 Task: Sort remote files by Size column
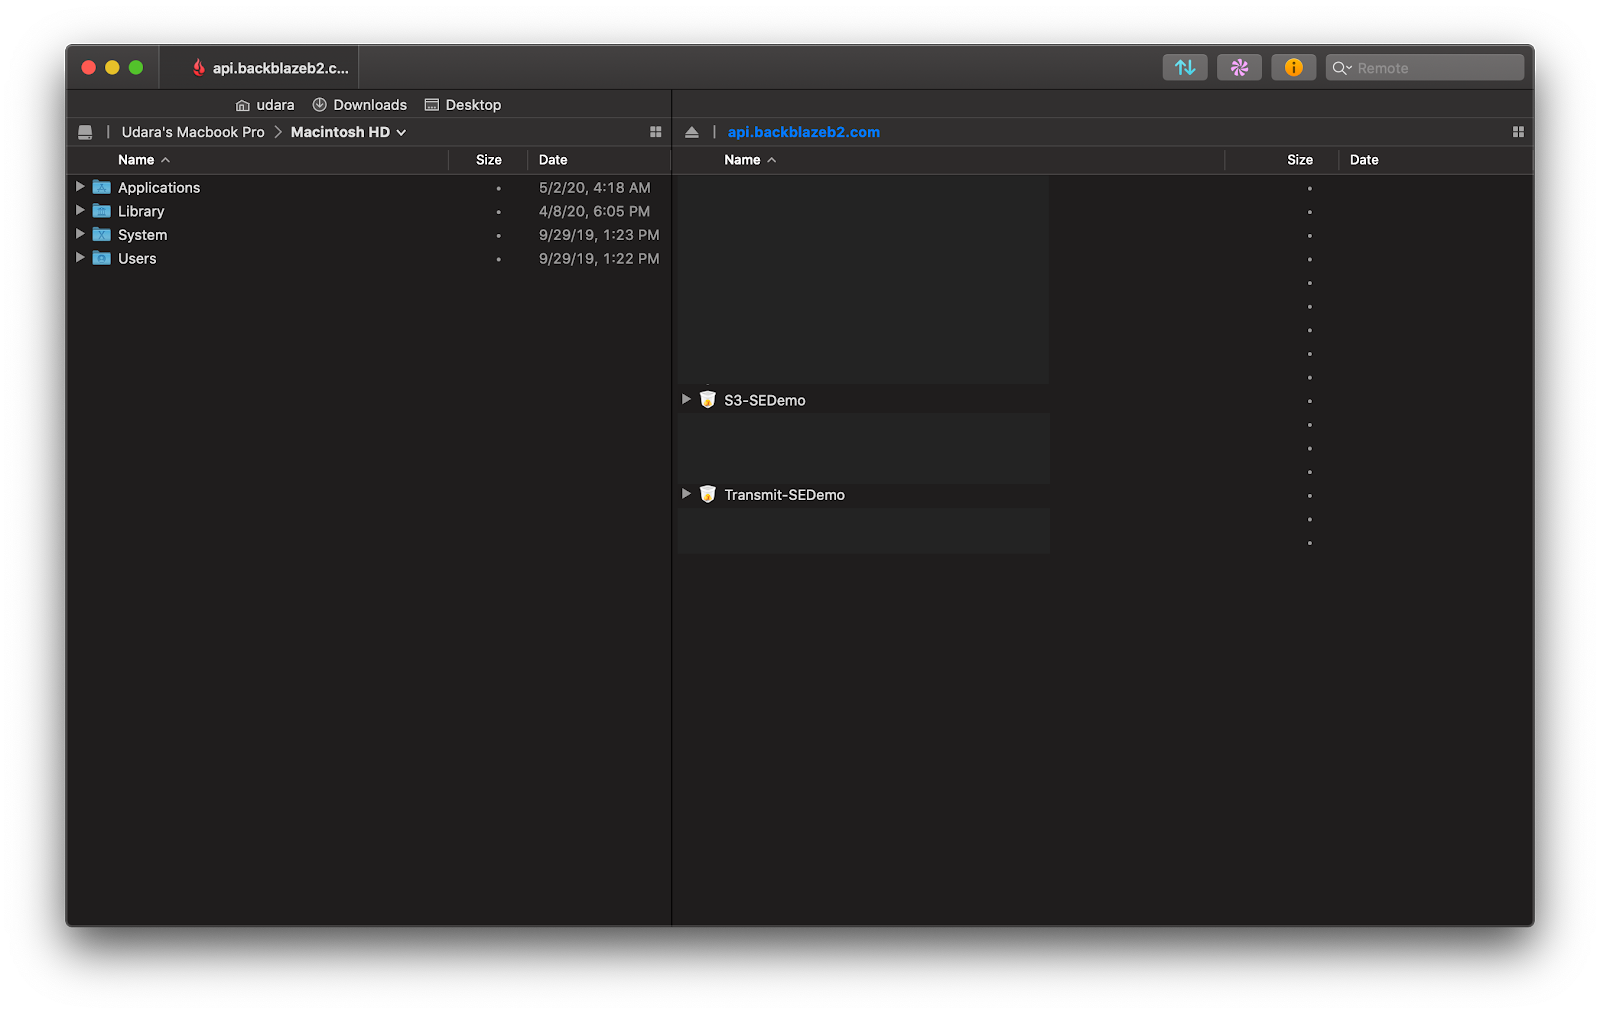coord(1300,160)
